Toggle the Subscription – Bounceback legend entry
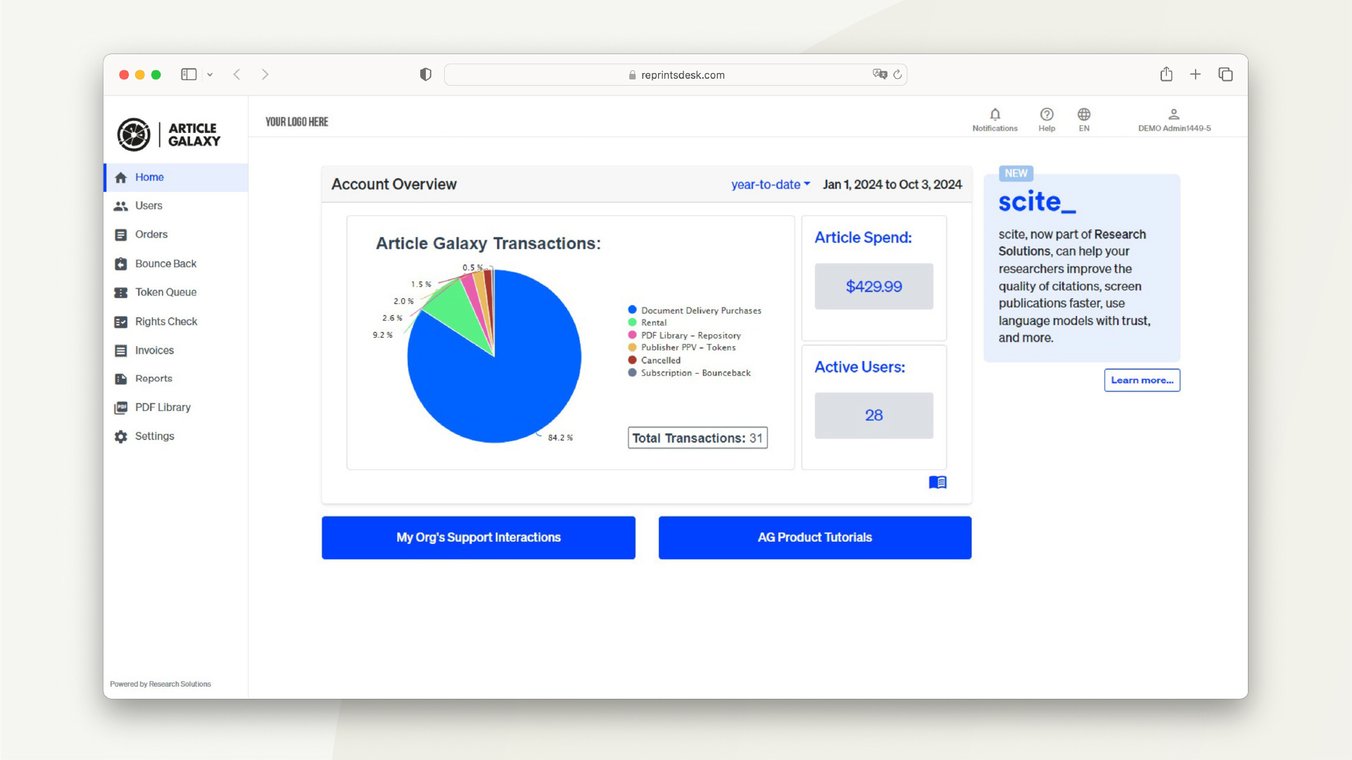The height and width of the screenshot is (760, 1352). tap(689, 373)
